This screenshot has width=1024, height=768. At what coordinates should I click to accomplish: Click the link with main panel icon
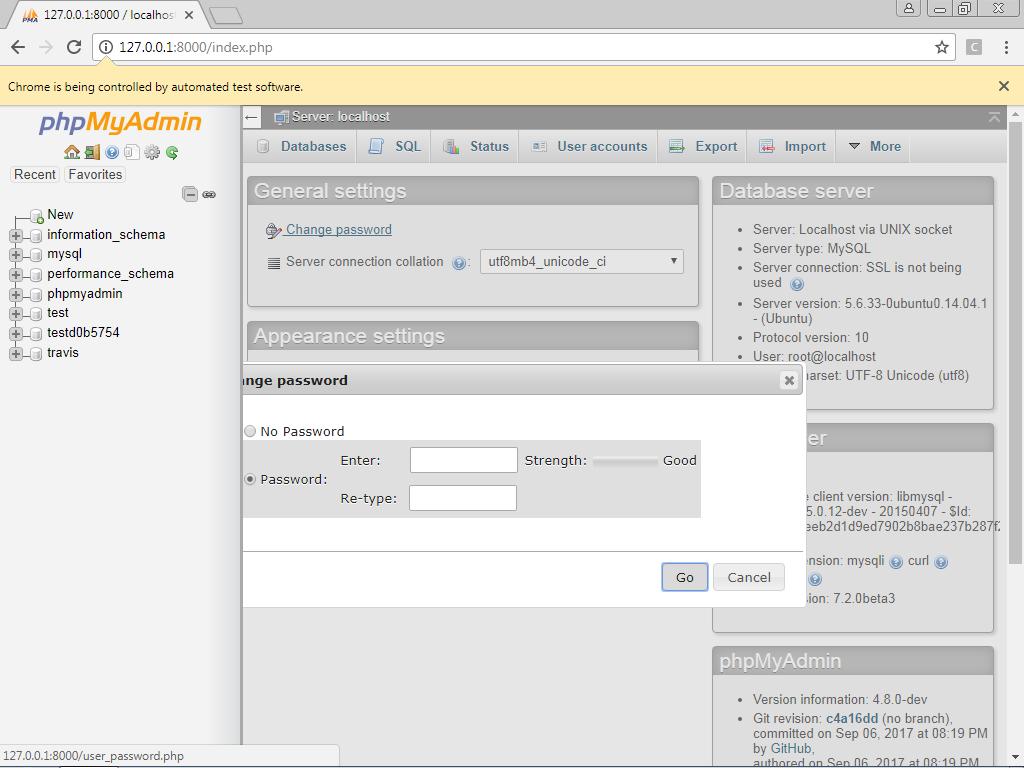[x=209, y=195]
